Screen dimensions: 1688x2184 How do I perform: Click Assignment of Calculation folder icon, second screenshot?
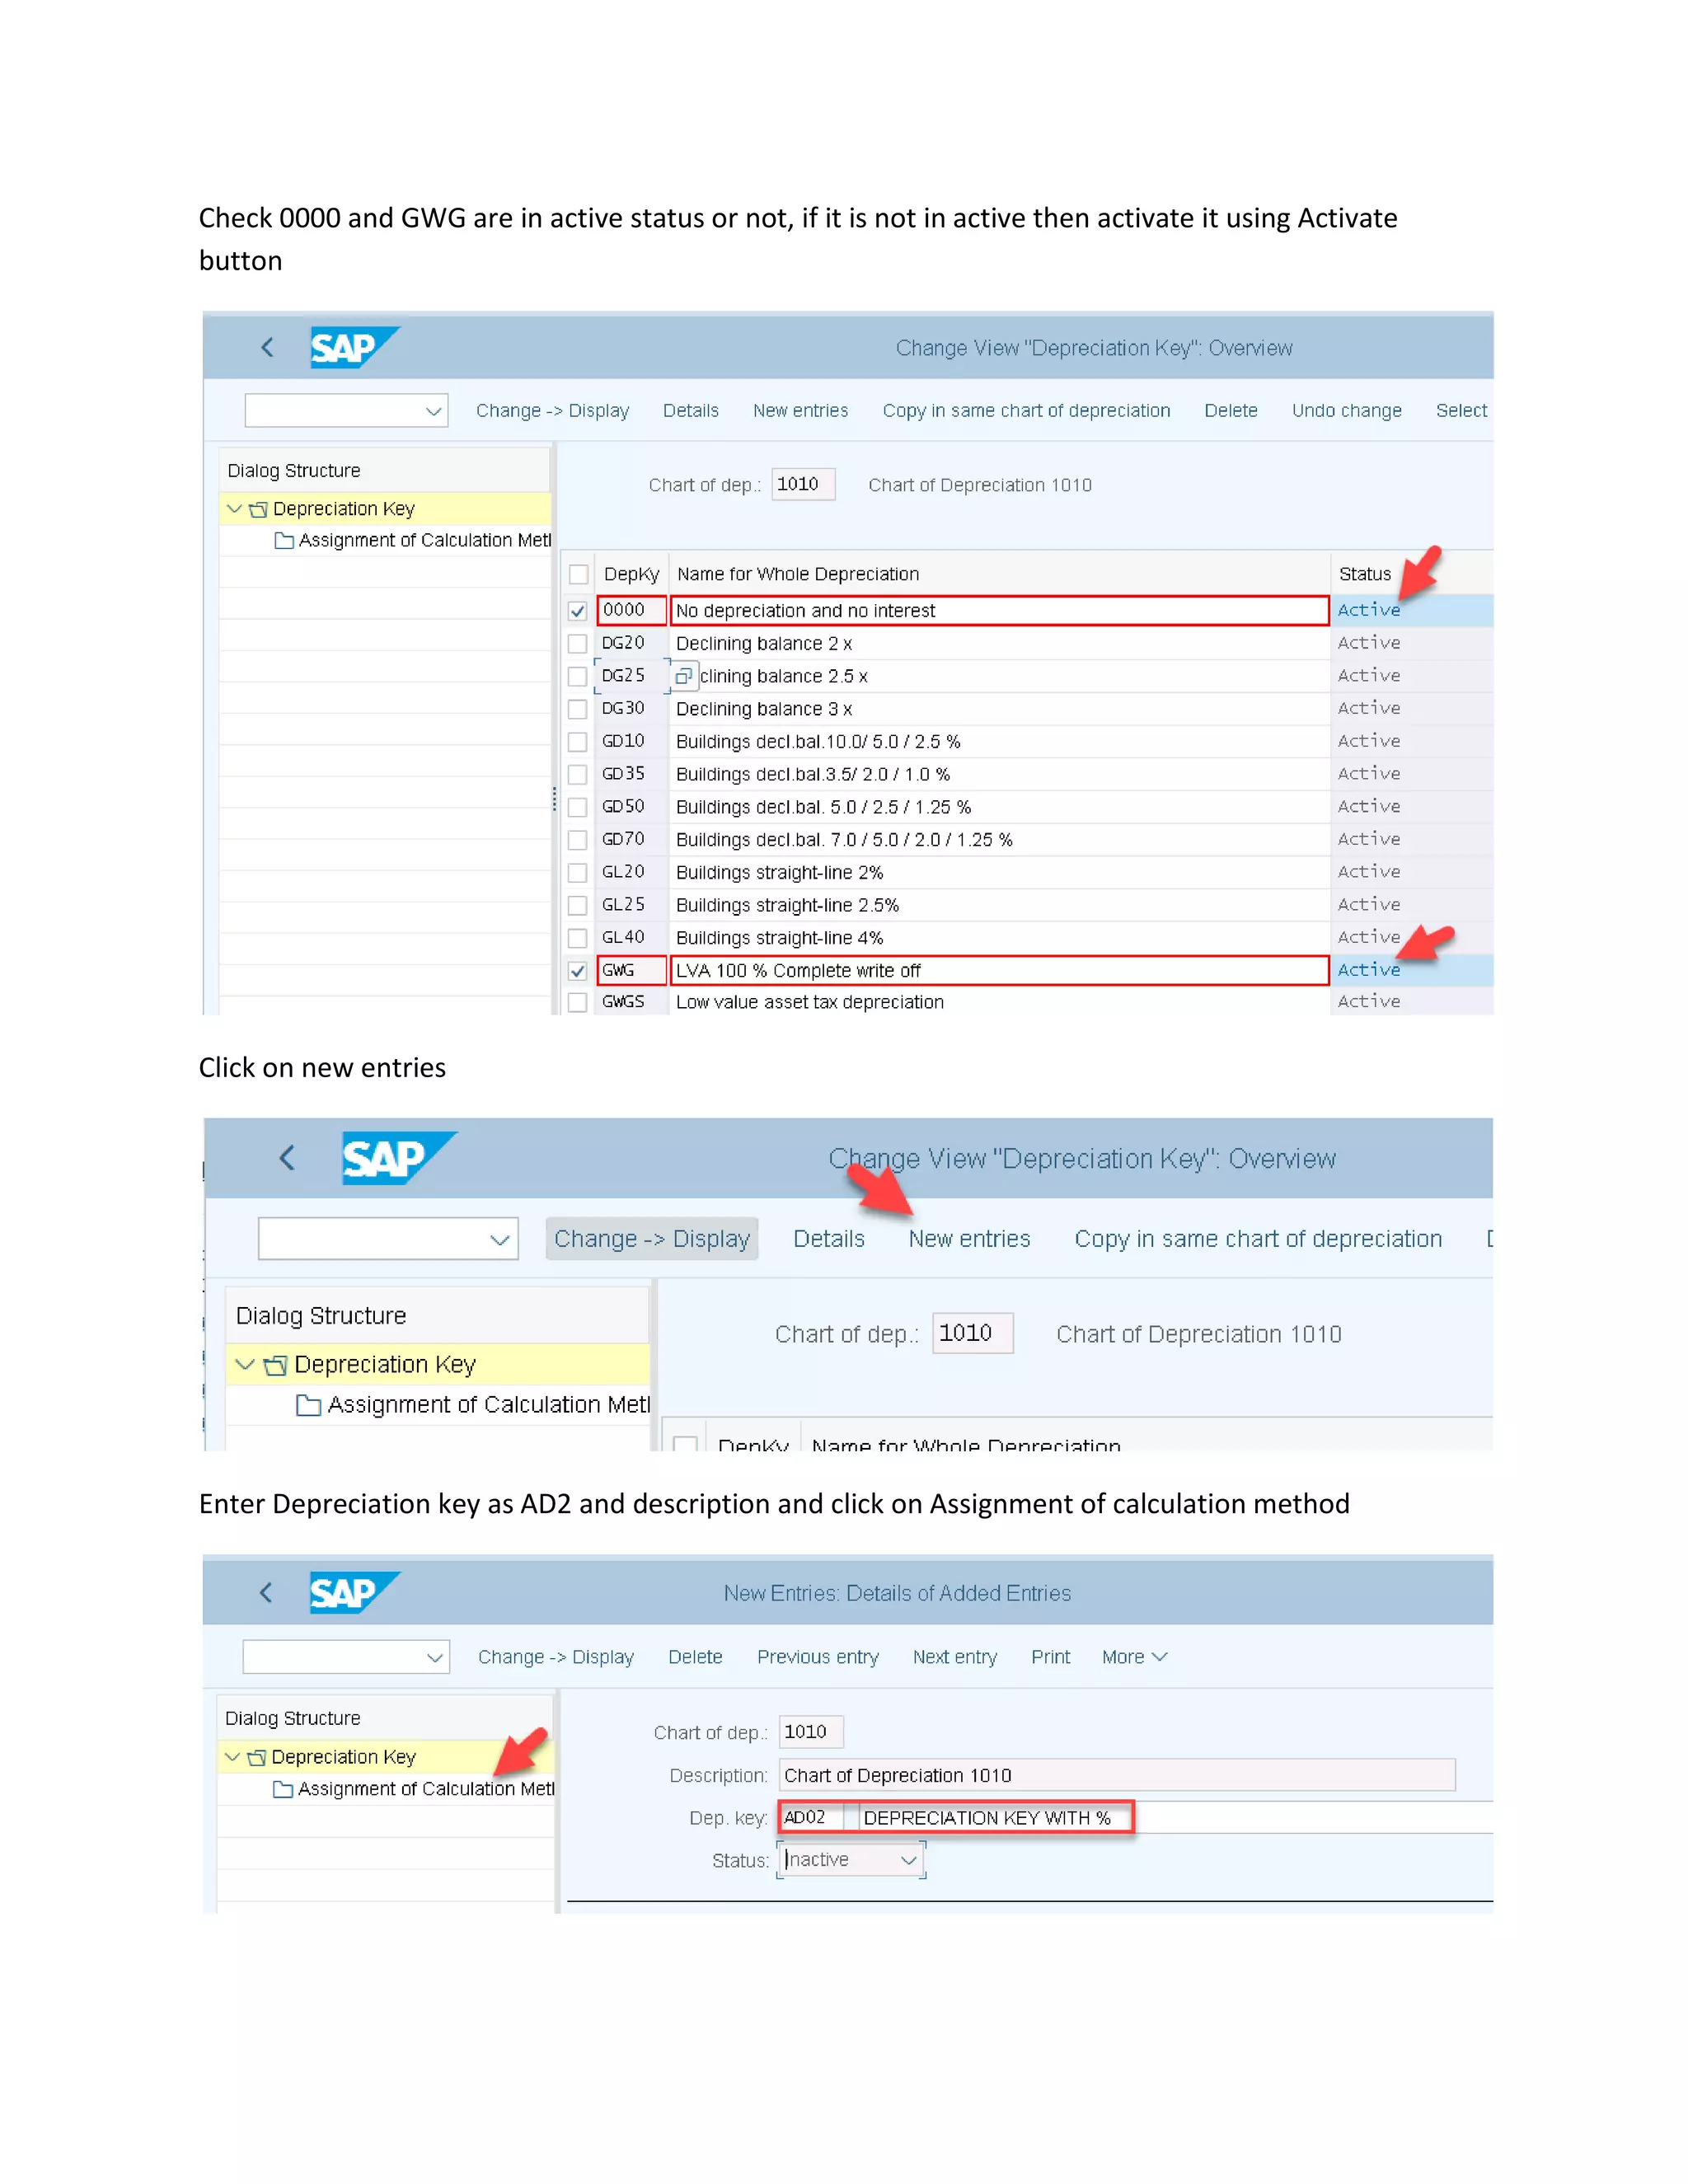click(309, 1405)
